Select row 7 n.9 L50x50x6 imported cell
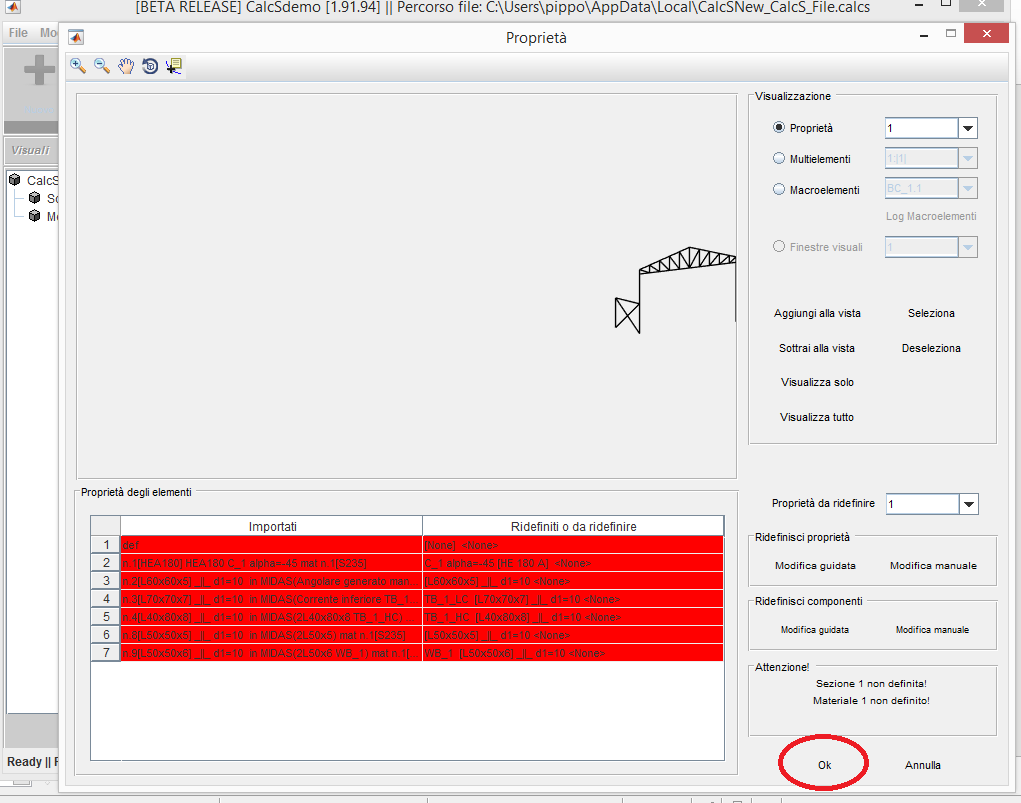 pyautogui.click(x=272, y=653)
